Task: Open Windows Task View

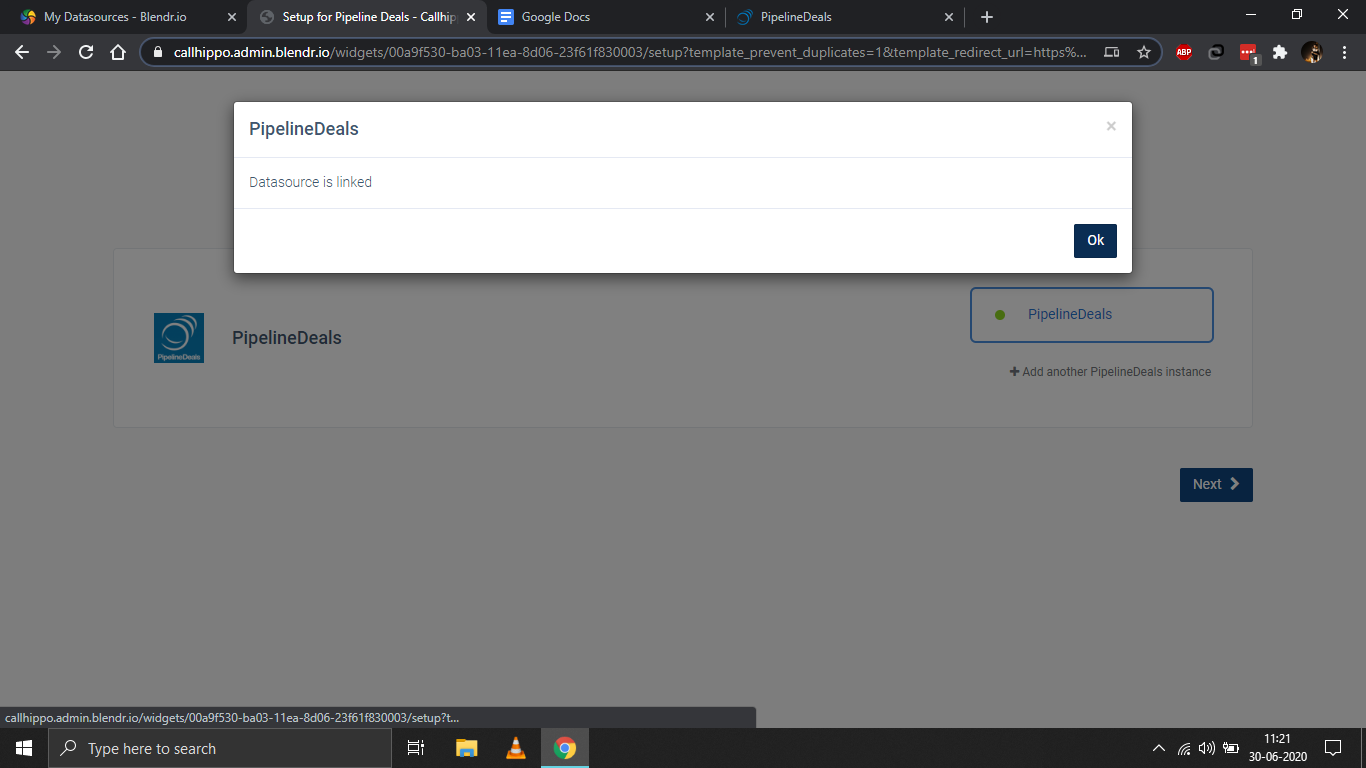Action: coord(416,748)
